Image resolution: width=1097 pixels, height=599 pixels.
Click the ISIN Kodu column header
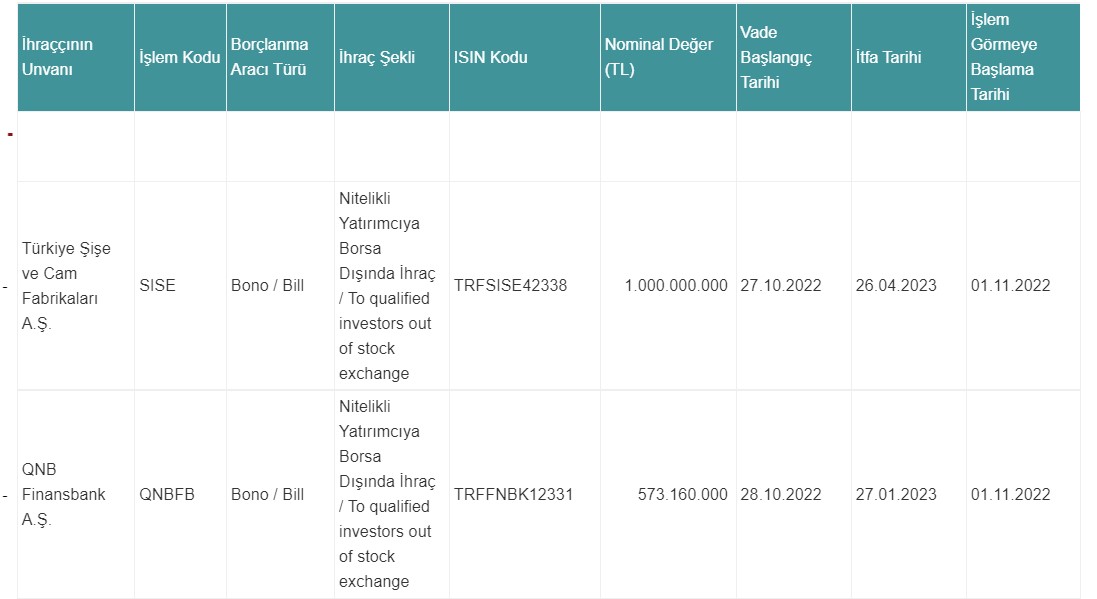[x=525, y=57]
